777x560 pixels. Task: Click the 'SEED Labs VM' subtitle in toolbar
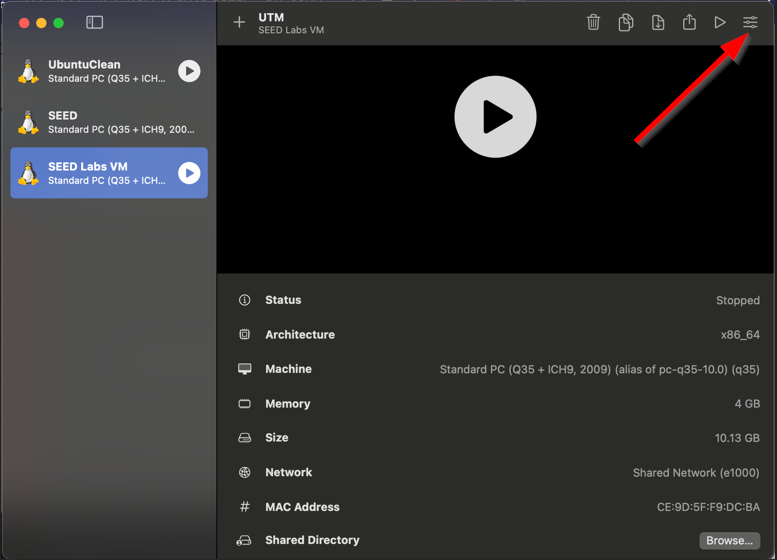(291, 30)
